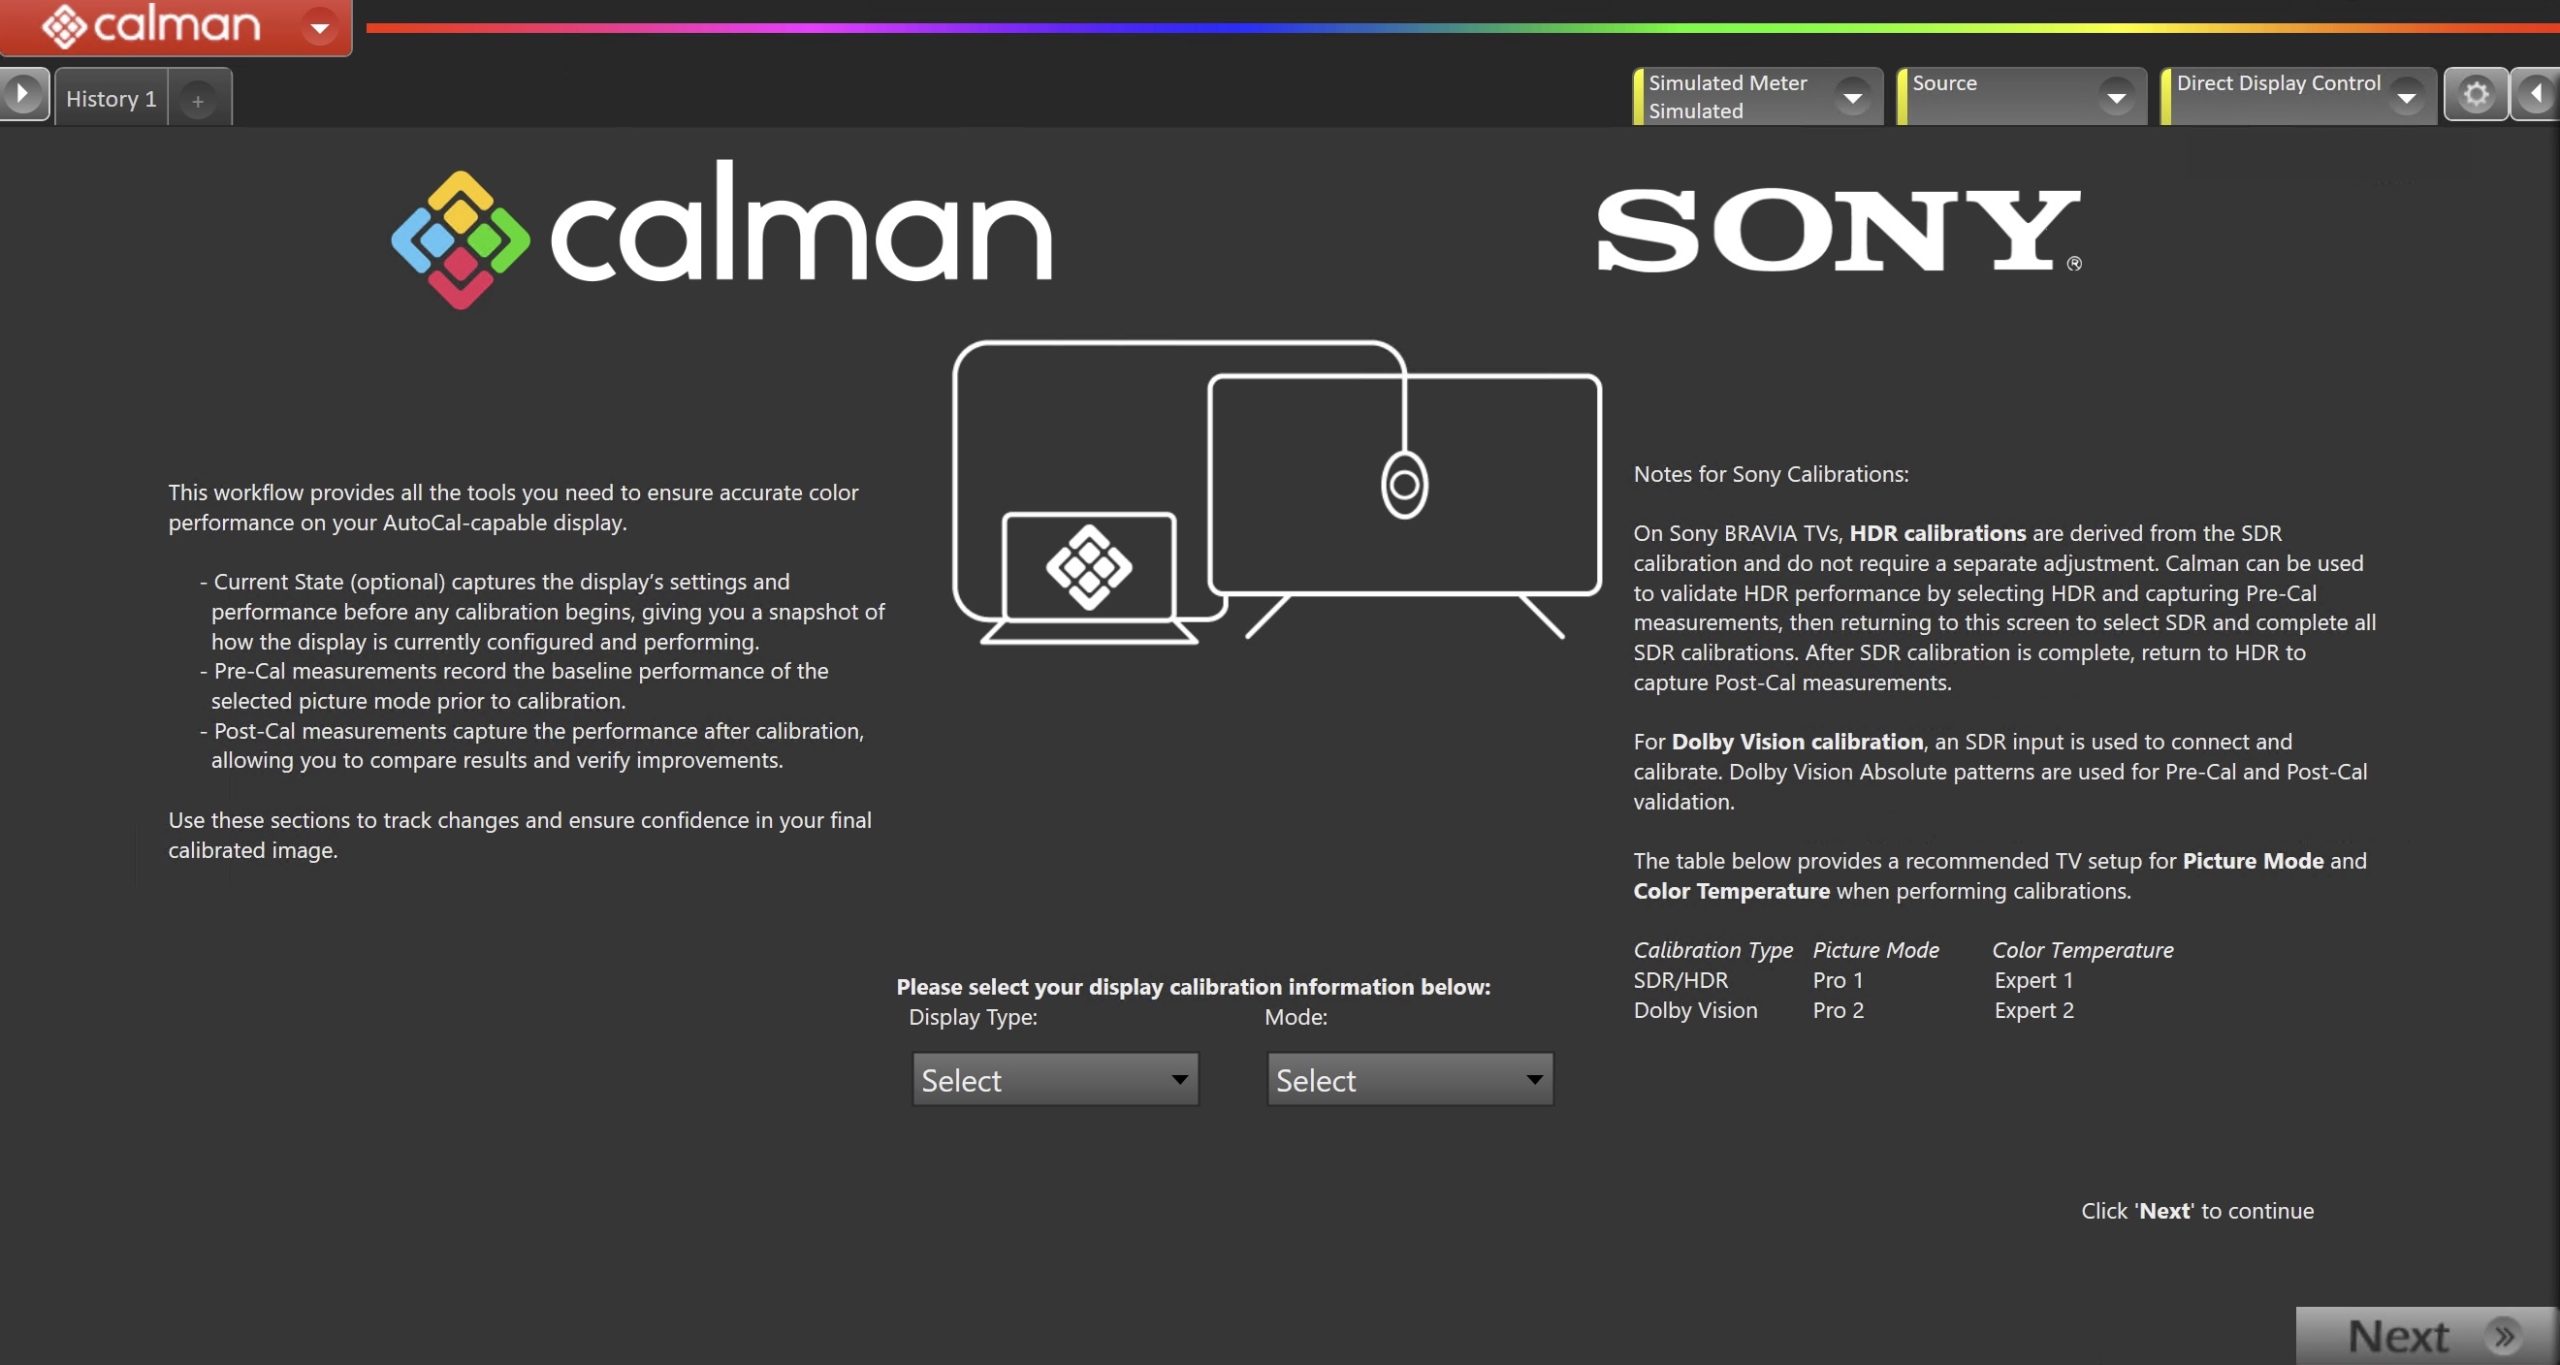Screen dimensions: 2560x1365
Task: Click the large Calman diamond logo
Action: (461, 239)
